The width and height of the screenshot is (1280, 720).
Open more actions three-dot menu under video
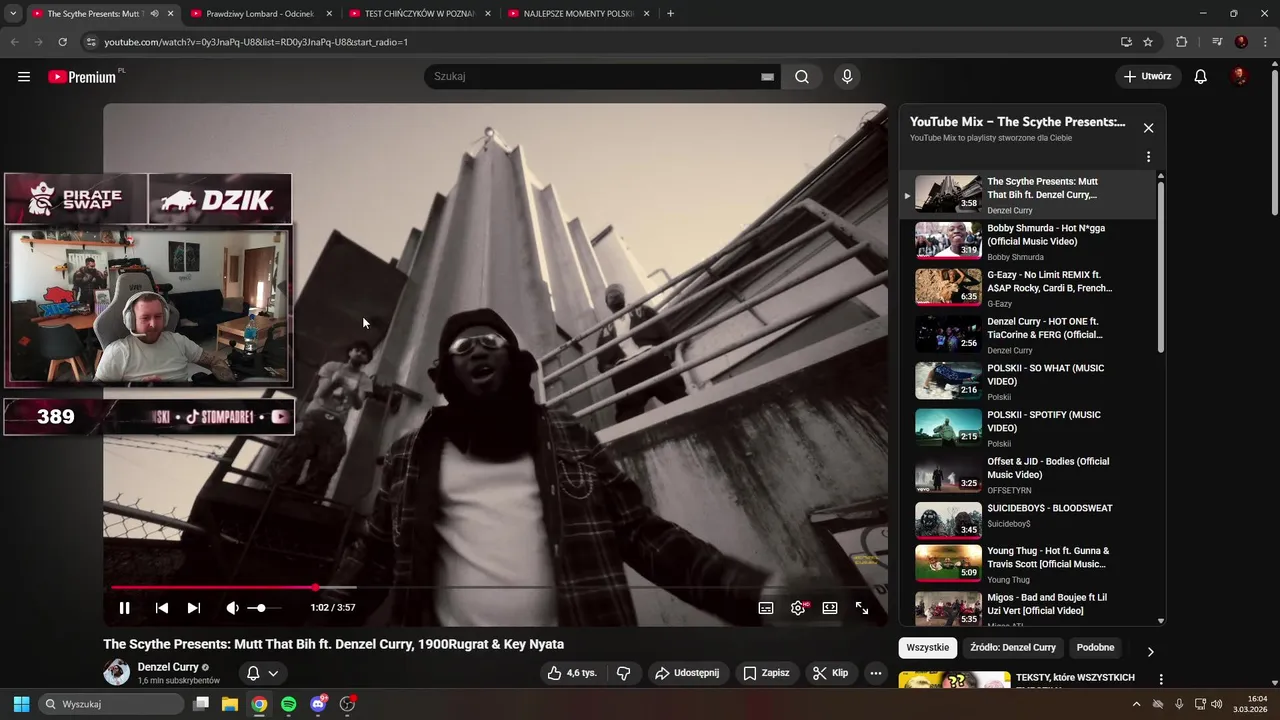[876, 673]
